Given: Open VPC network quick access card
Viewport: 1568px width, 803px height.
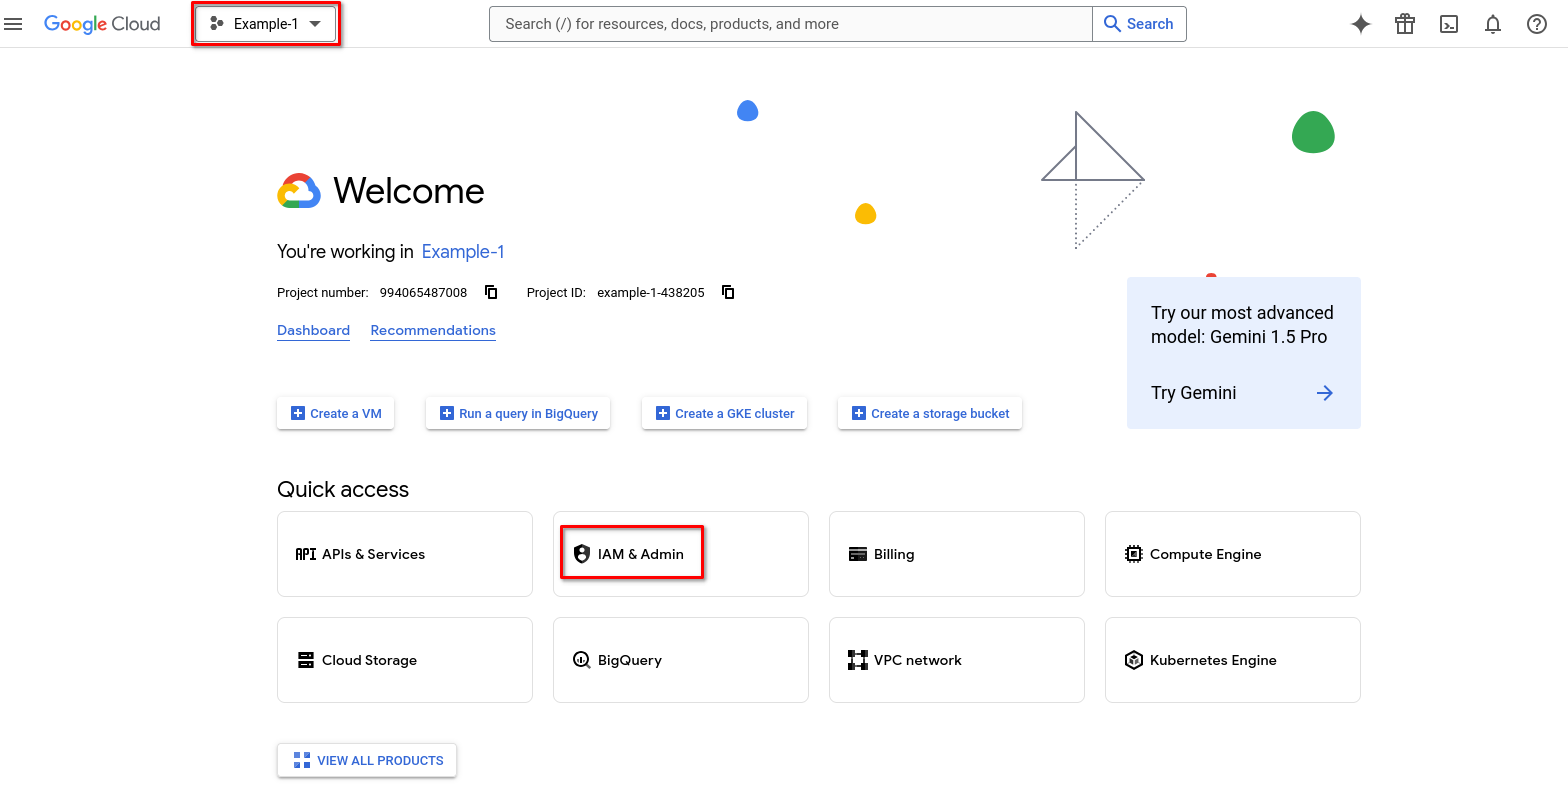Looking at the screenshot, I should [x=957, y=660].
